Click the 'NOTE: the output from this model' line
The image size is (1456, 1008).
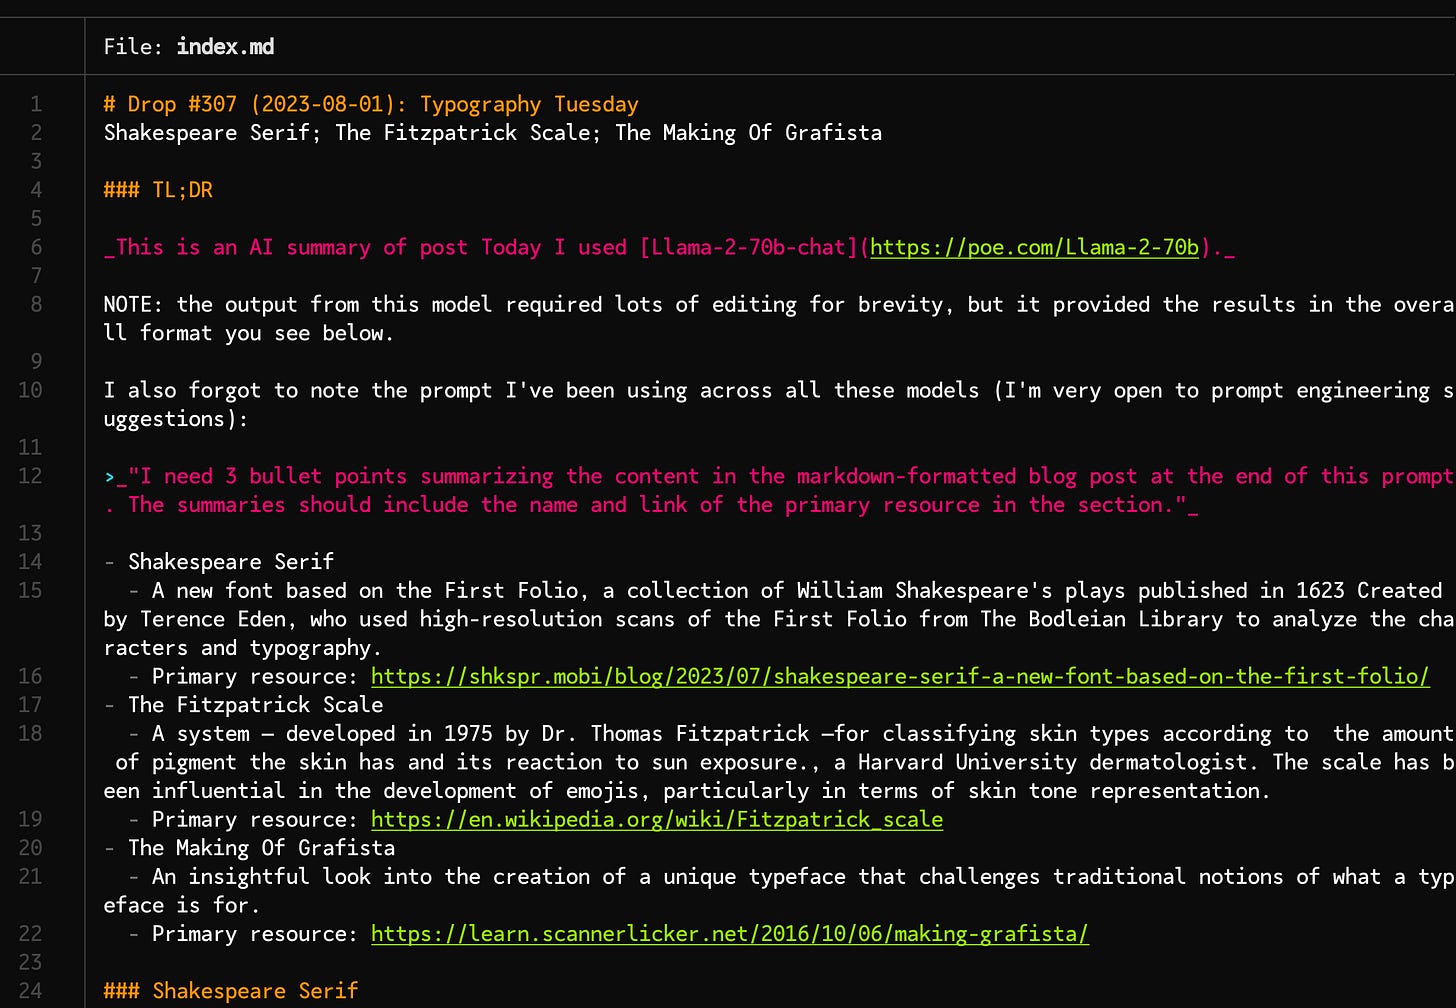(x=778, y=318)
